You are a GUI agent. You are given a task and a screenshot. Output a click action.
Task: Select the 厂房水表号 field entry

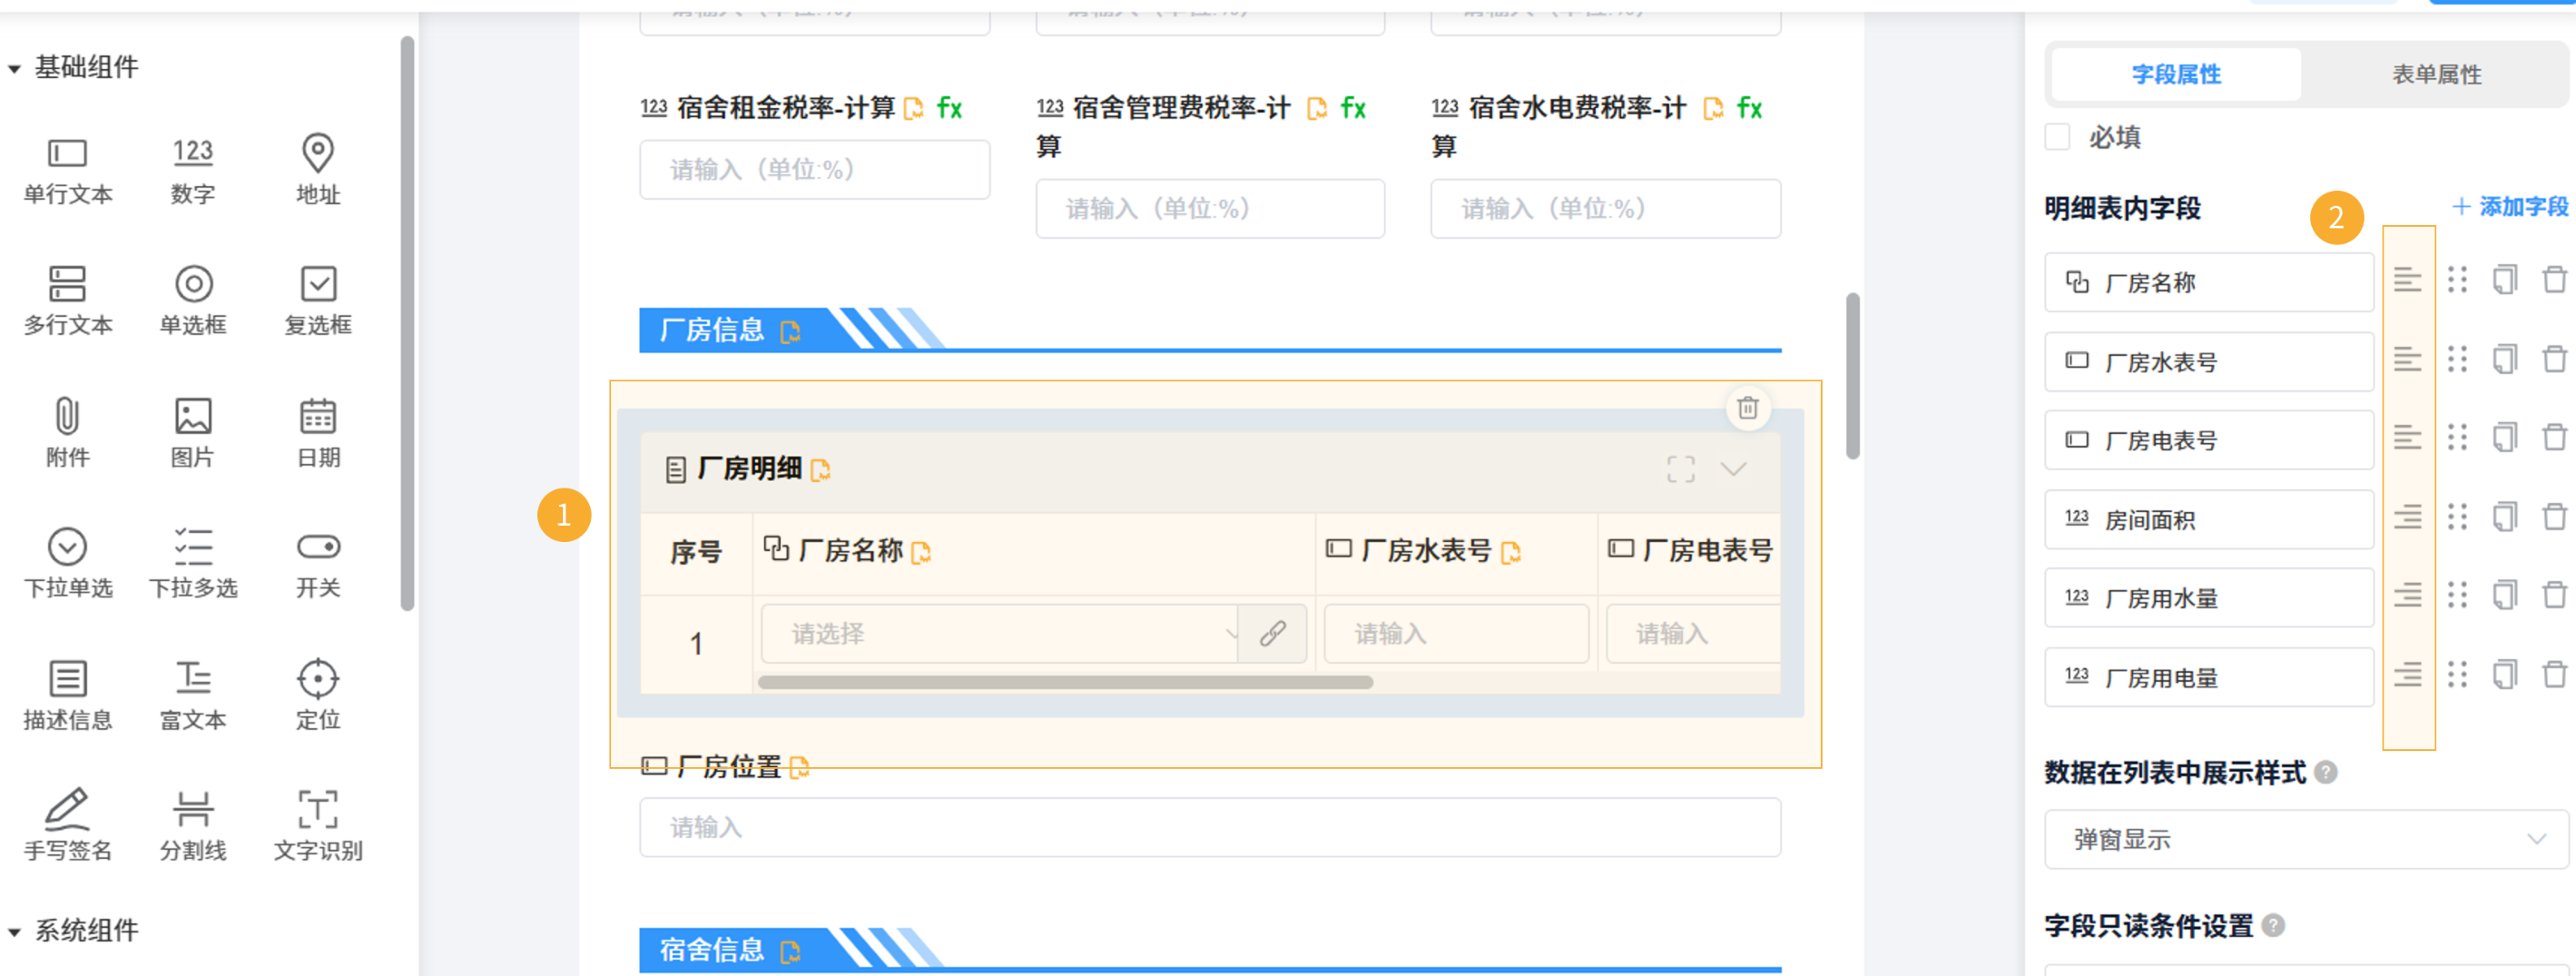pos(2208,361)
